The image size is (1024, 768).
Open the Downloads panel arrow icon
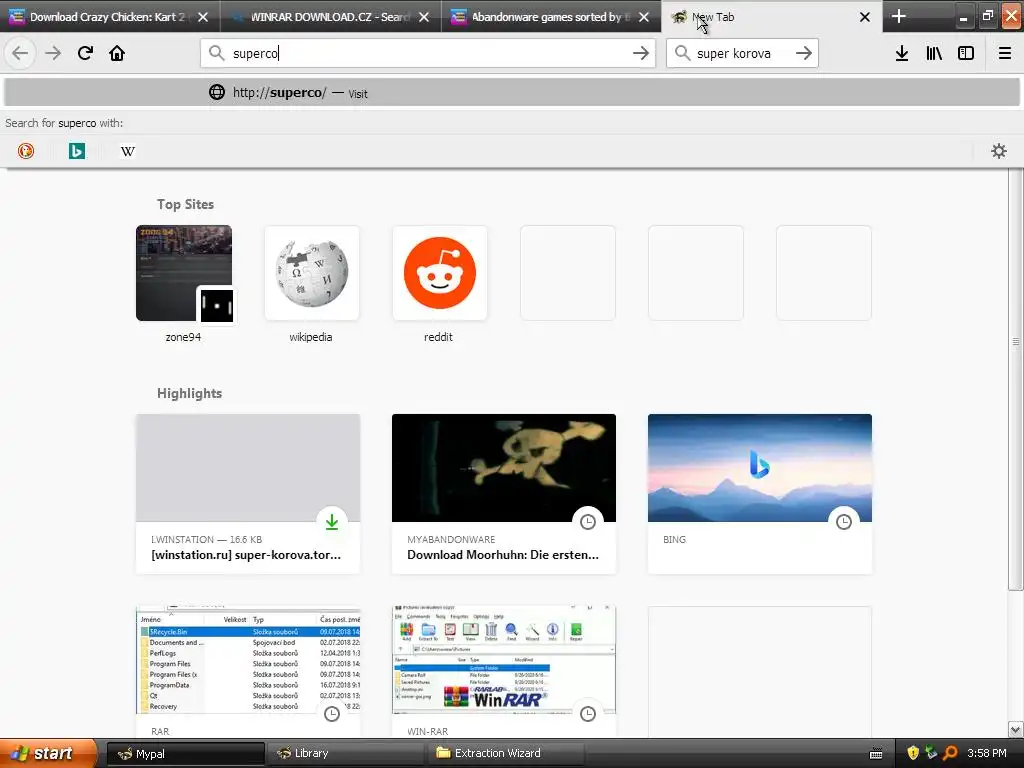[902, 53]
